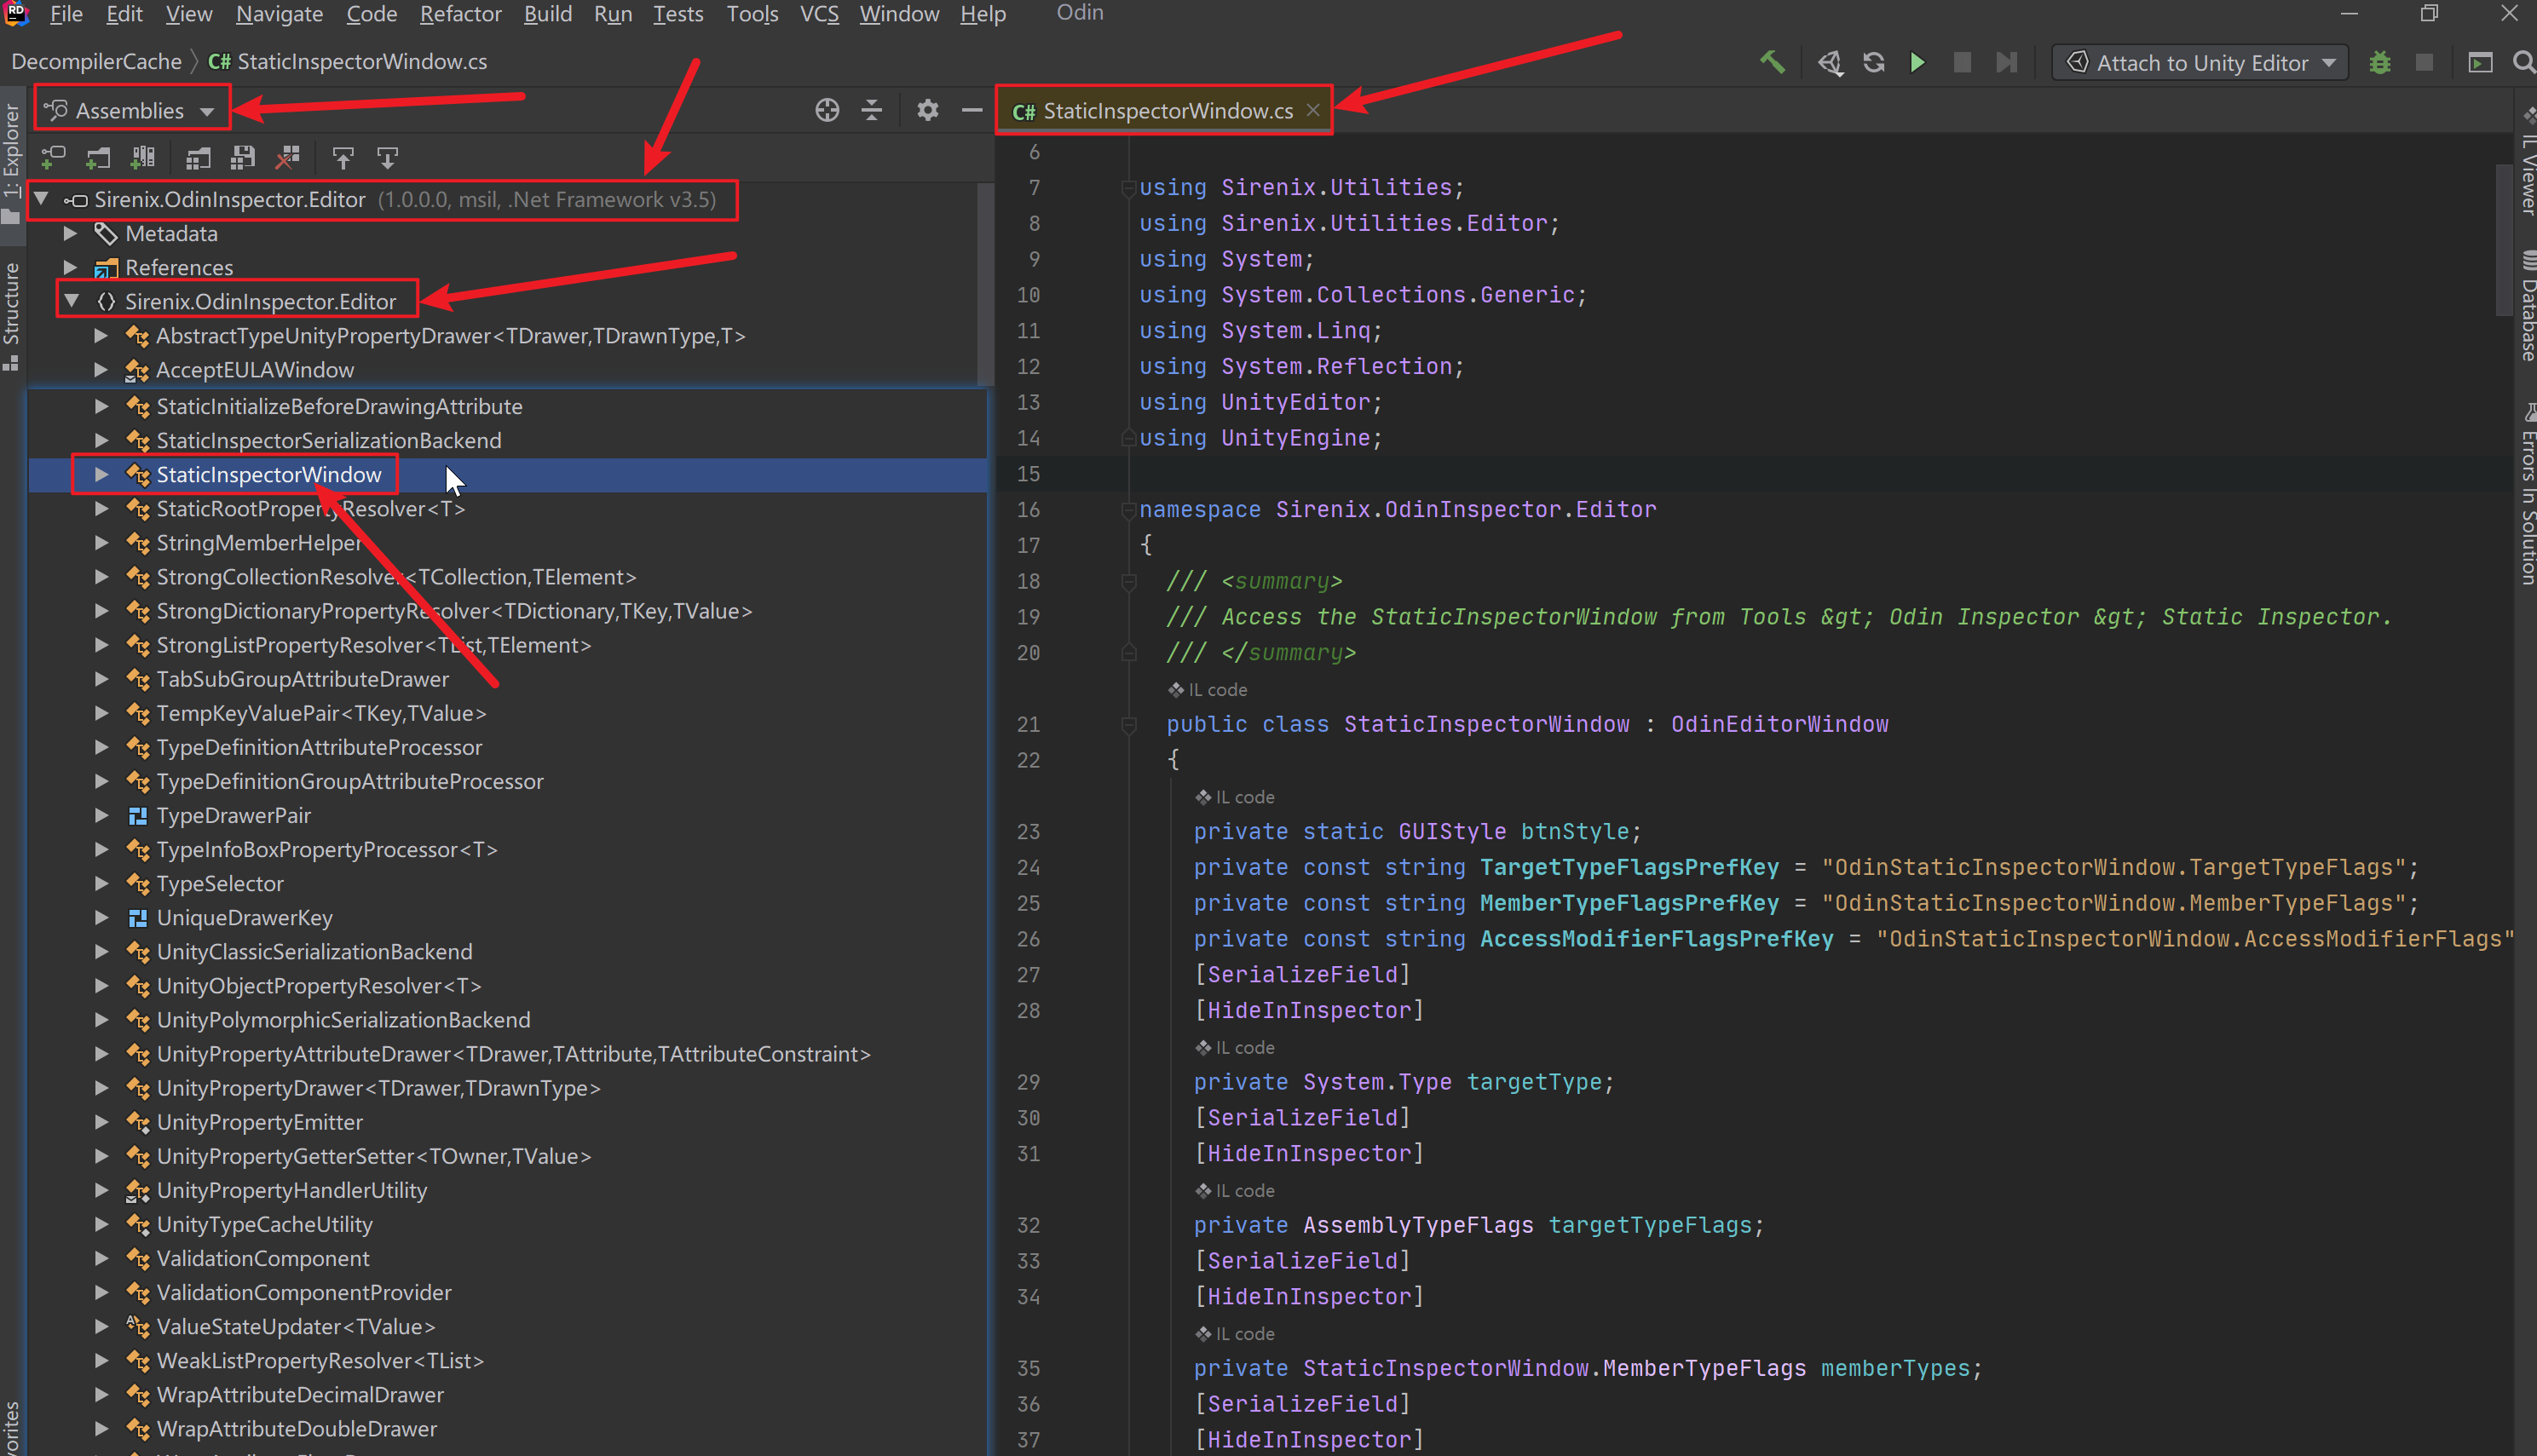Select StaticInspectorWindow class in tree

pos(268,474)
